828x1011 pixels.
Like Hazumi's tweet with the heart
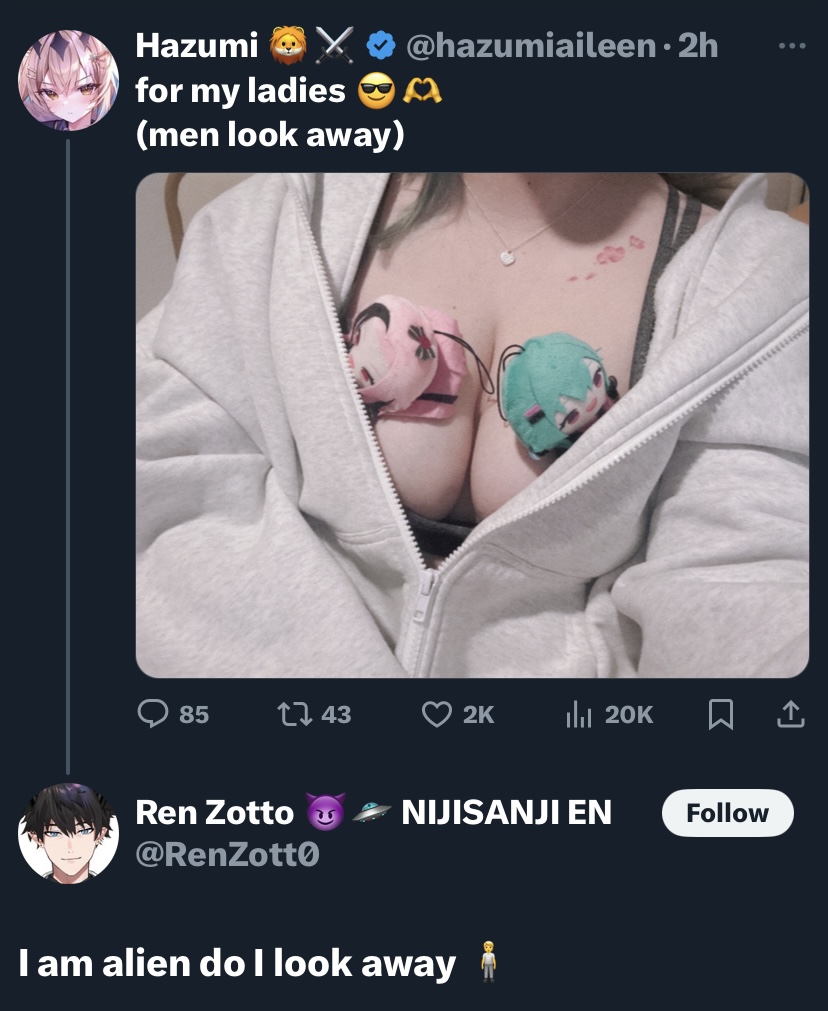[x=436, y=713]
